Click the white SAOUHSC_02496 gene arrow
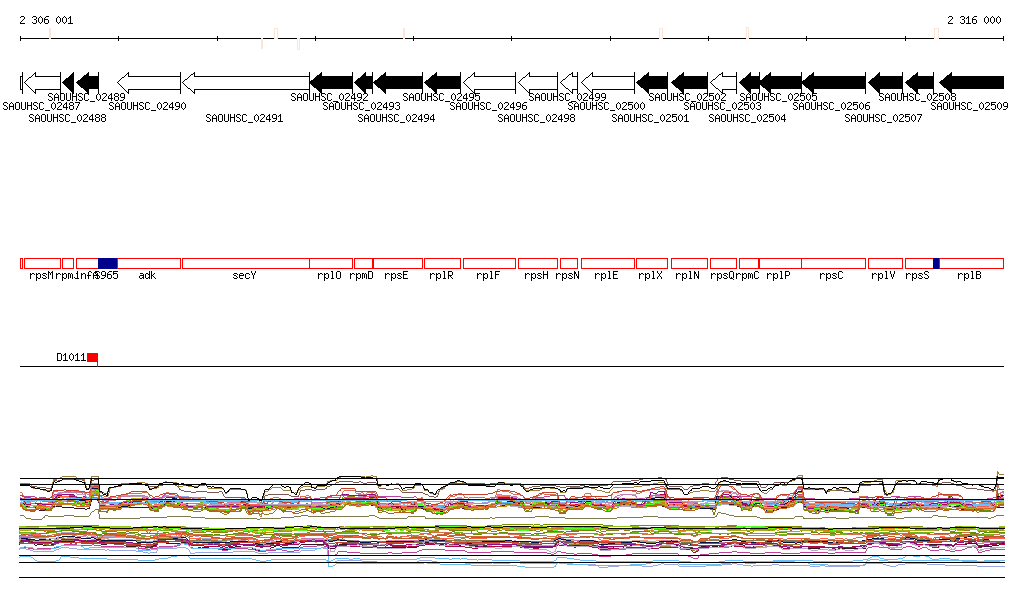Viewport: 1024px width, 611px height. point(489,82)
